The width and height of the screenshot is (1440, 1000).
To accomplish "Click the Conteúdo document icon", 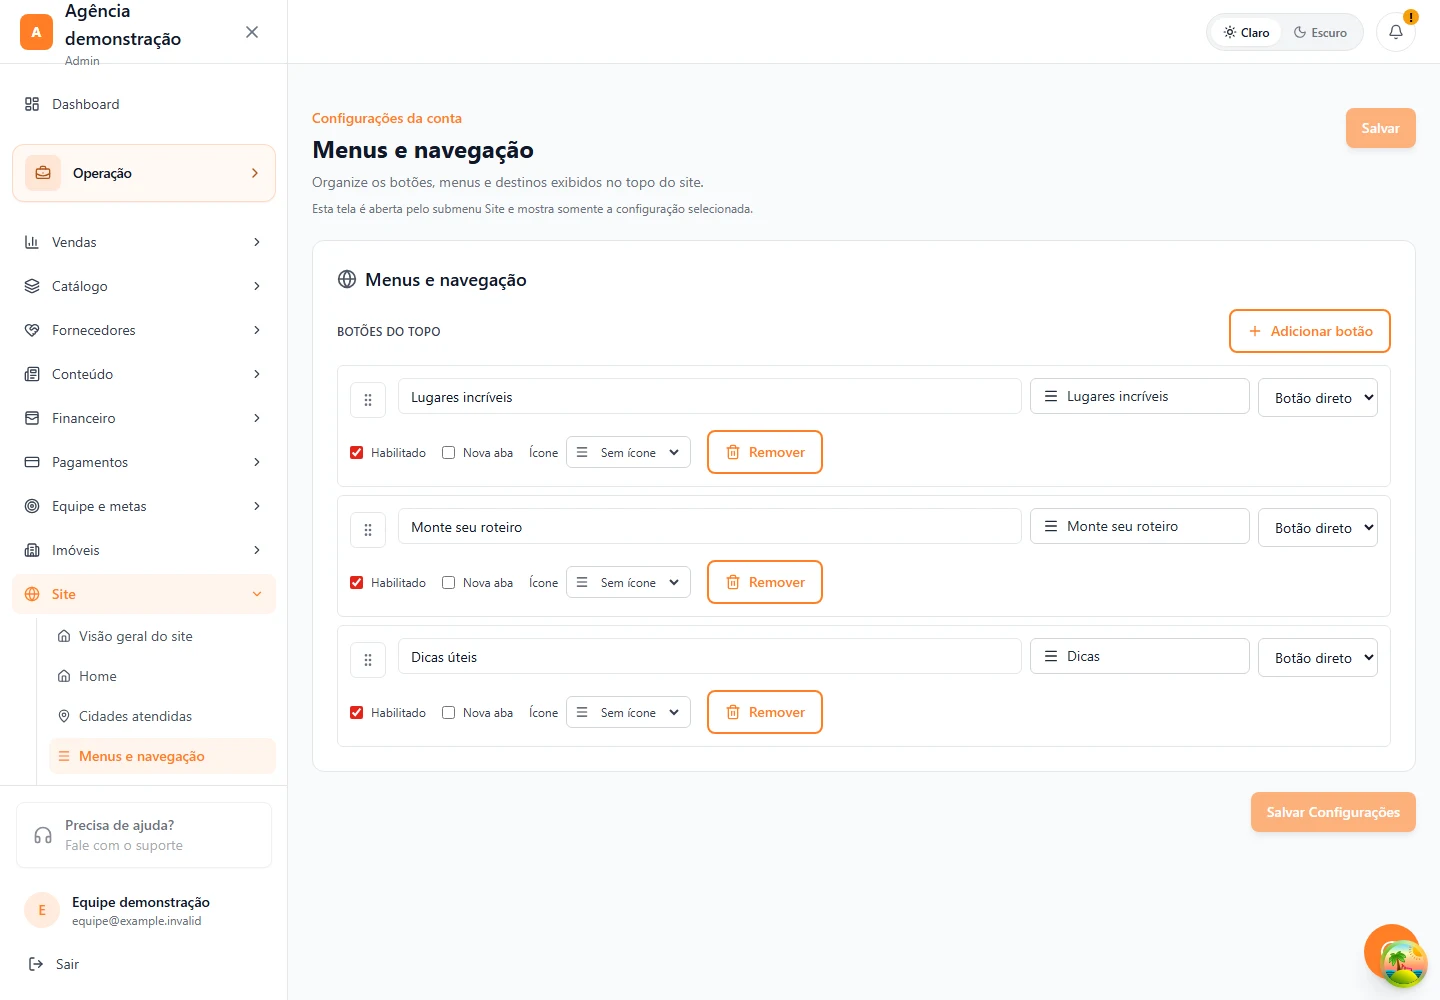I will coord(32,374).
